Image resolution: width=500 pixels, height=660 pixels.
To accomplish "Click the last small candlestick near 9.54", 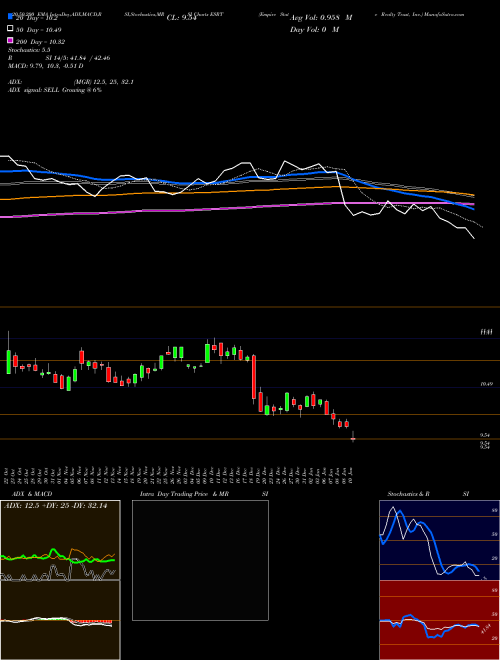I will 353,438.
